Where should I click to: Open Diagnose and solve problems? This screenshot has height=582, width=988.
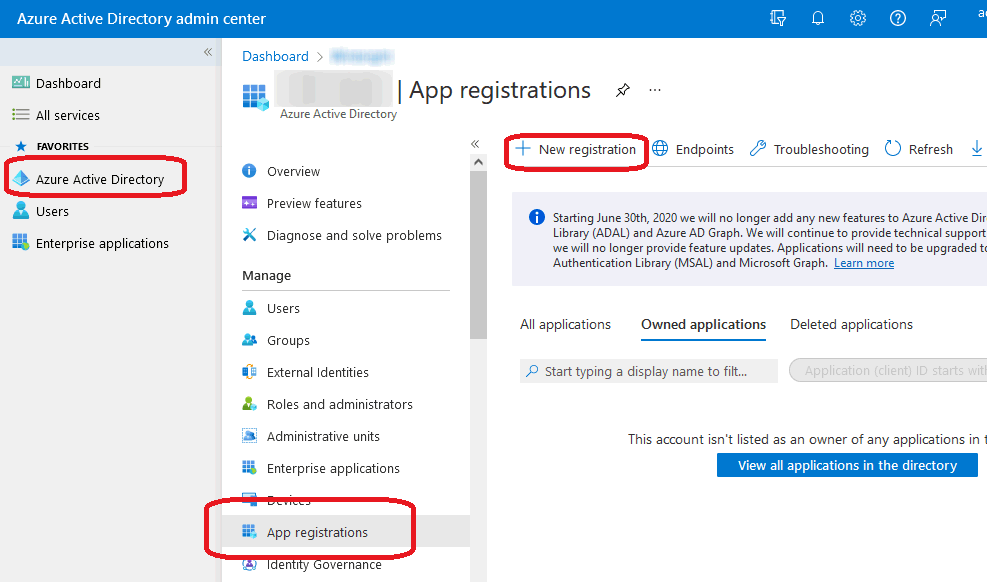coord(354,236)
